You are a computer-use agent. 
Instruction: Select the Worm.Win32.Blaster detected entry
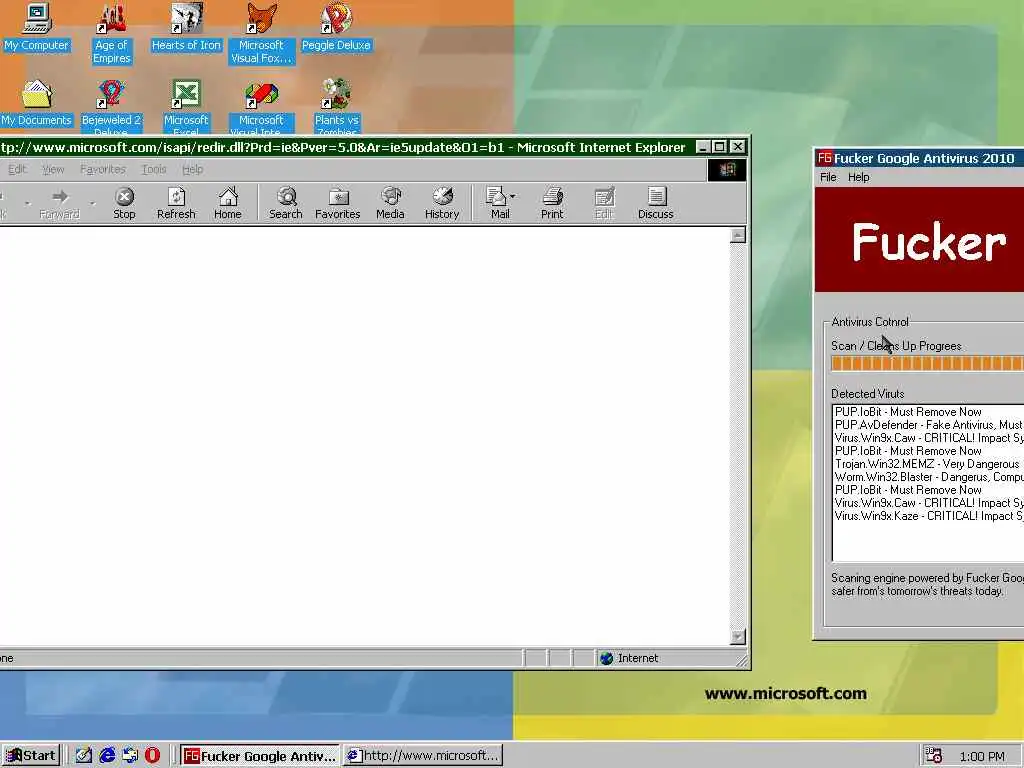pyautogui.click(x=929, y=477)
